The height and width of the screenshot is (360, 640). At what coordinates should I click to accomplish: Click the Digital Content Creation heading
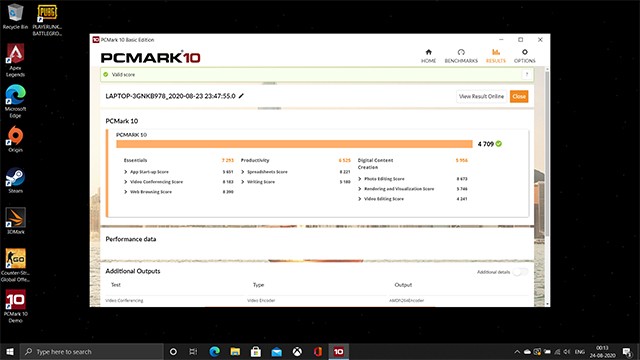click(376, 164)
